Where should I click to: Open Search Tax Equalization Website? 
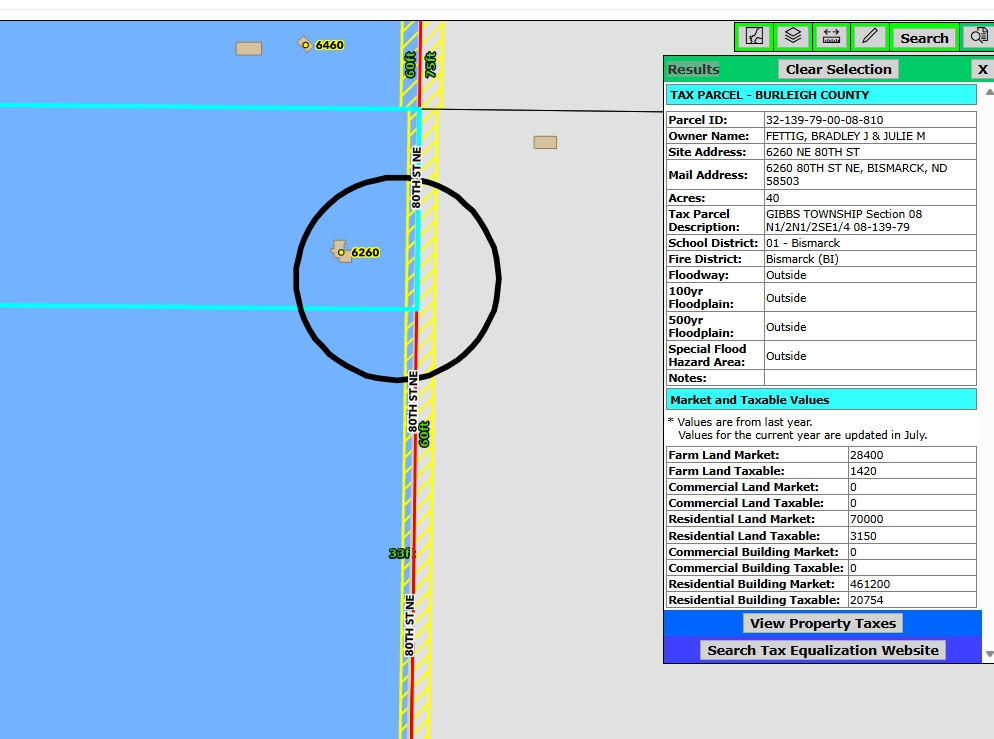tap(822, 650)
